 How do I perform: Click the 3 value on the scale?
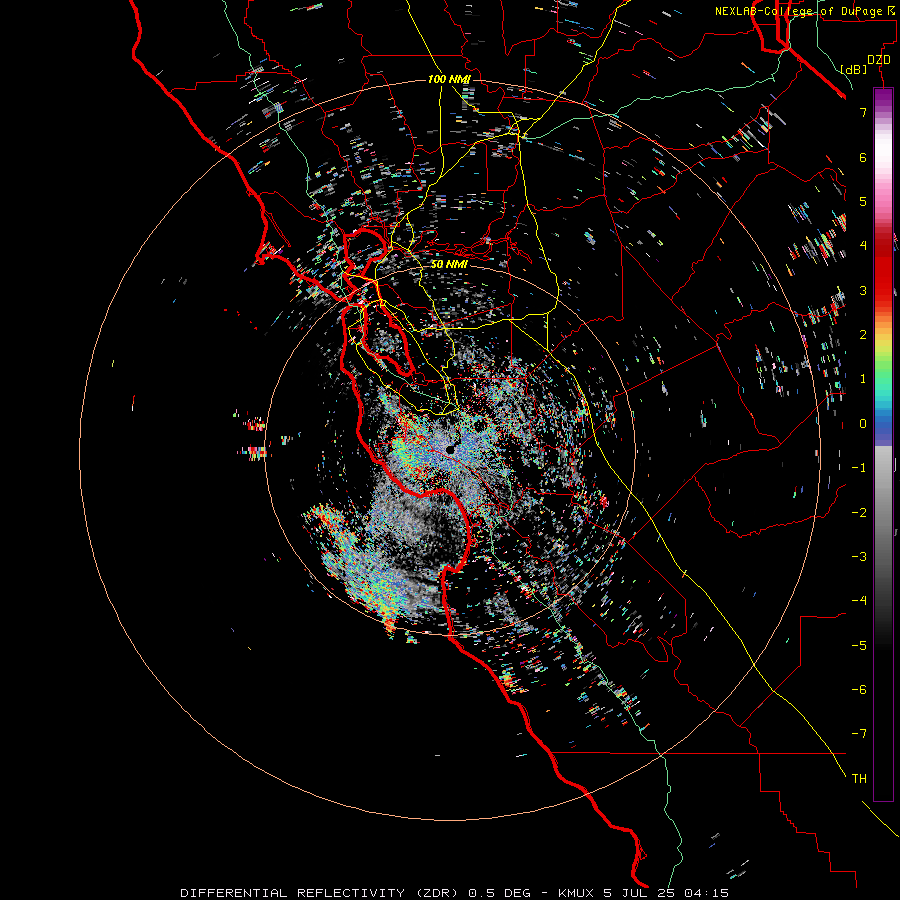tap(863, 290)
